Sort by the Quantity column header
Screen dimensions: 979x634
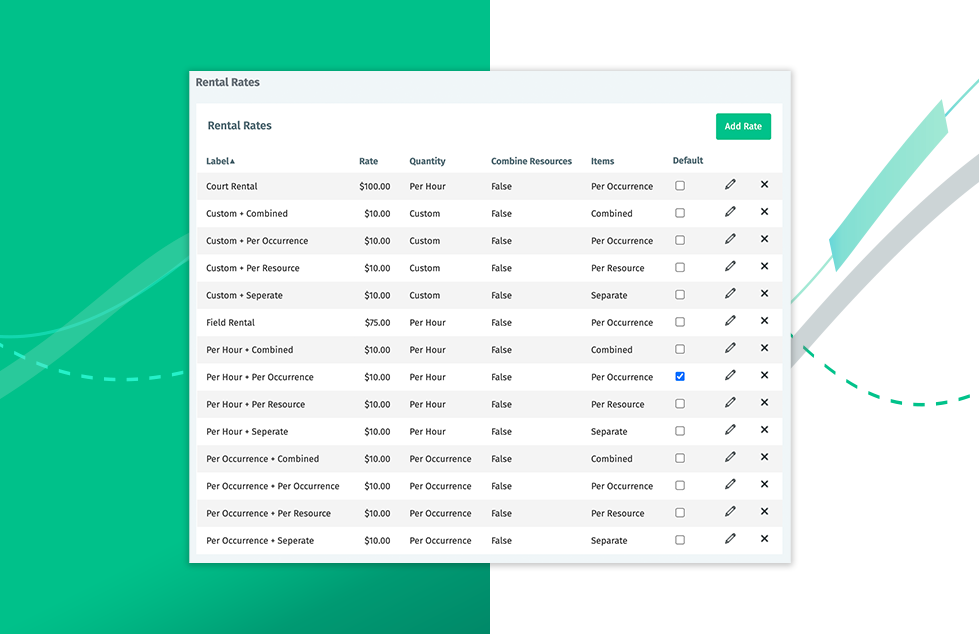click(x=427, y=161)
